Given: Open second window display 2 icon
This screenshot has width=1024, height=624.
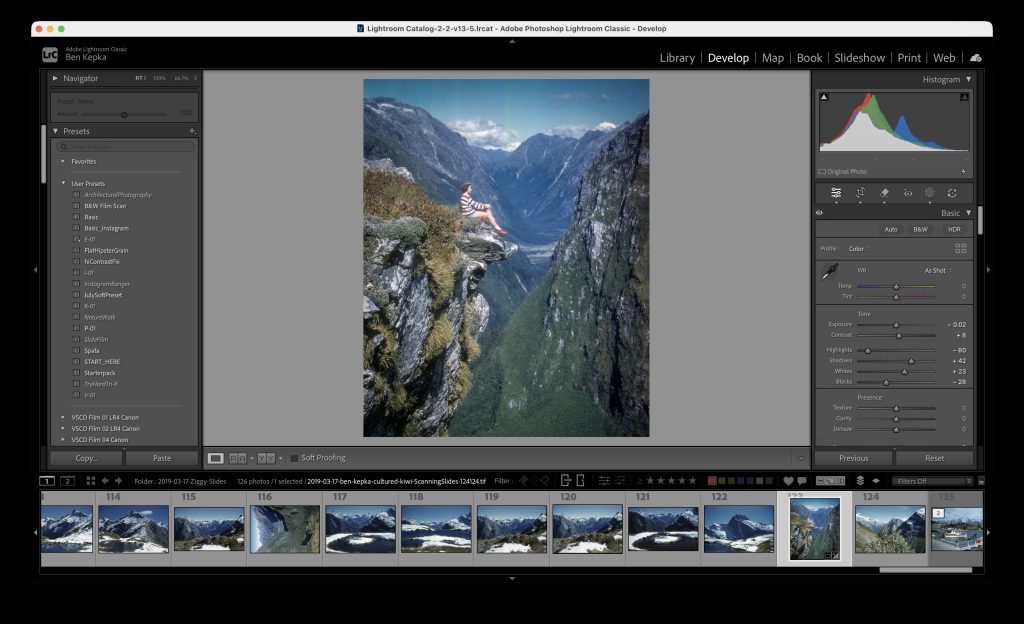Looking at the screenshot, I should [67, 480].
